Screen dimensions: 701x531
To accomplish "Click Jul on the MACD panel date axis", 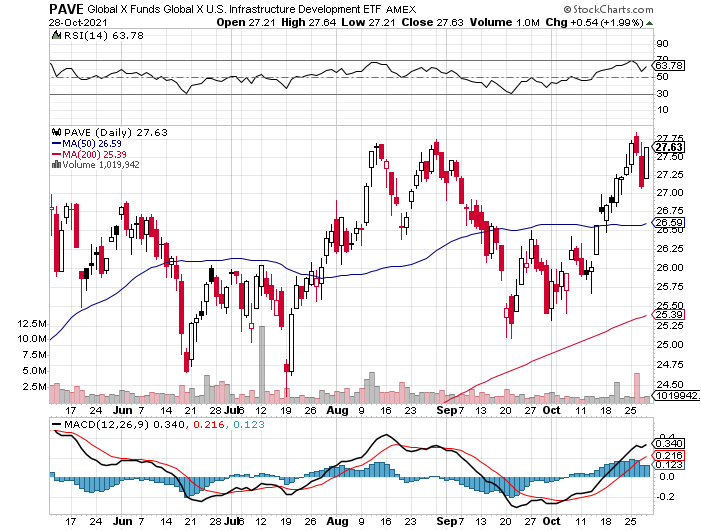I will (x=232, y=521).
